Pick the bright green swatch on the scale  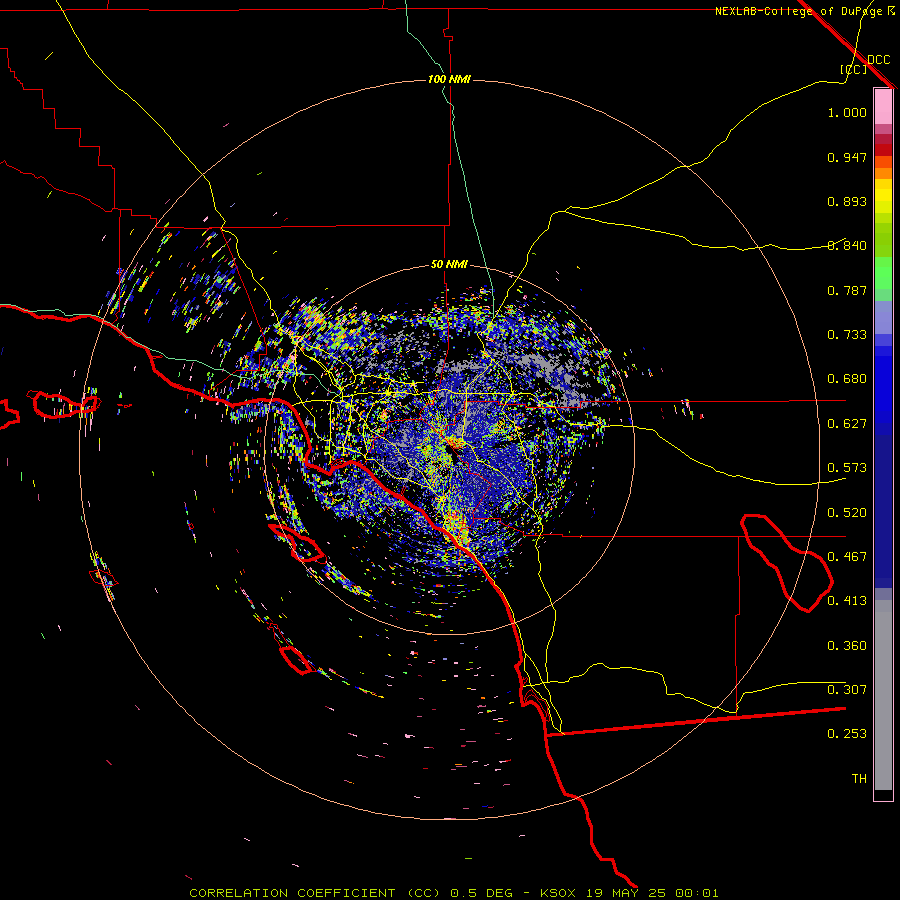[883, 273]
